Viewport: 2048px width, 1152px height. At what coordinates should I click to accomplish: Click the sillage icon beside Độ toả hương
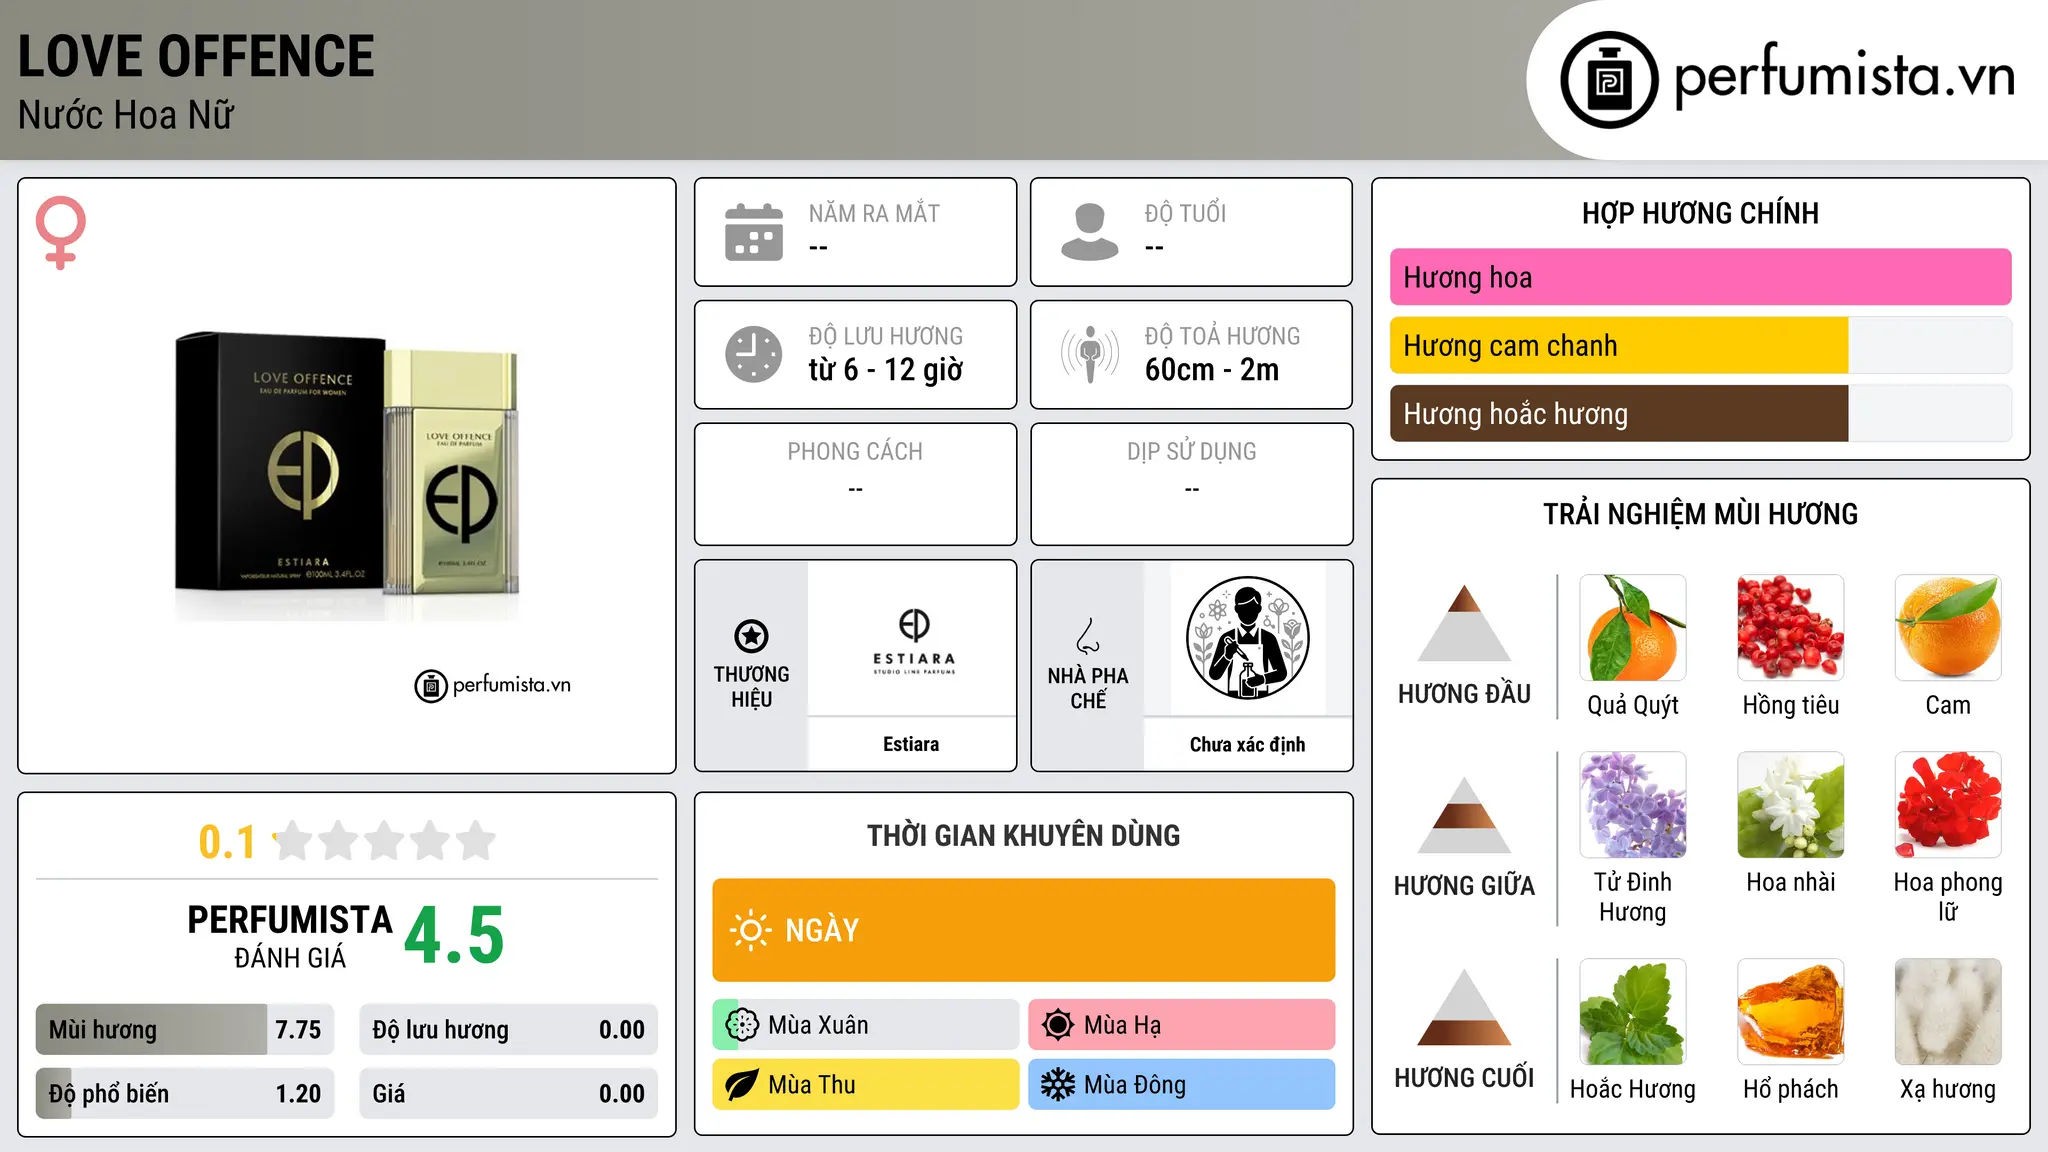(1090, 354)
